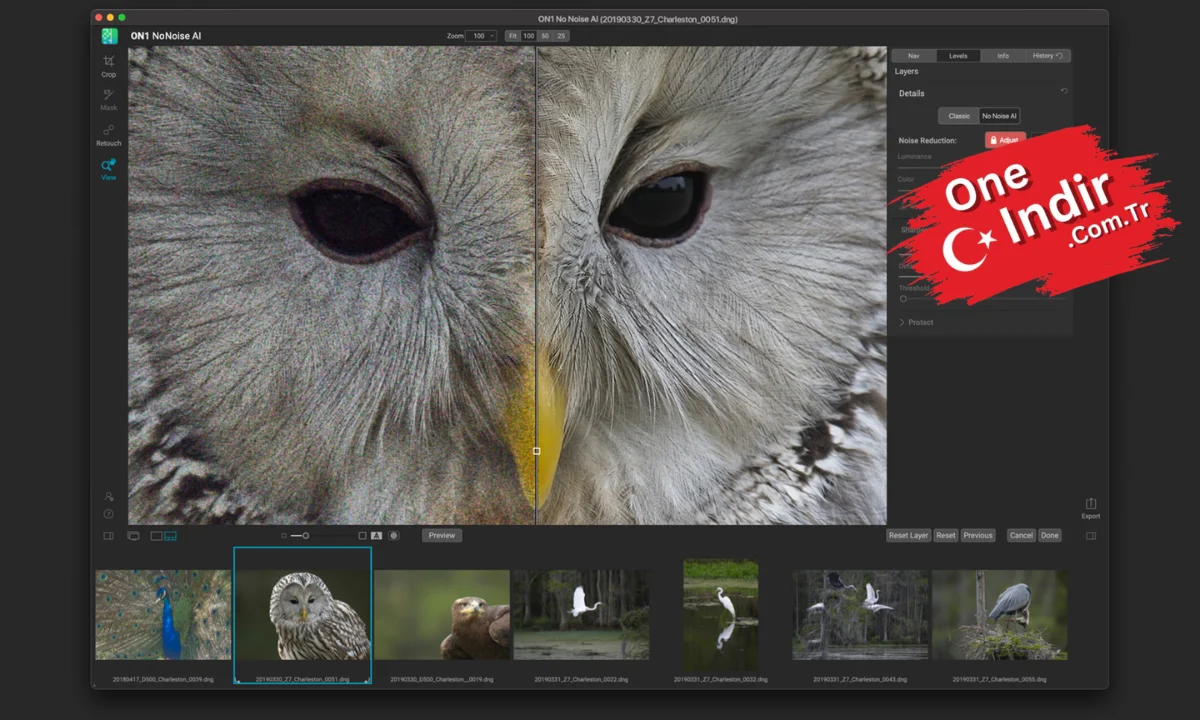Set zoom preset to Fit
1200x720 pixels.
coord(512,36)
